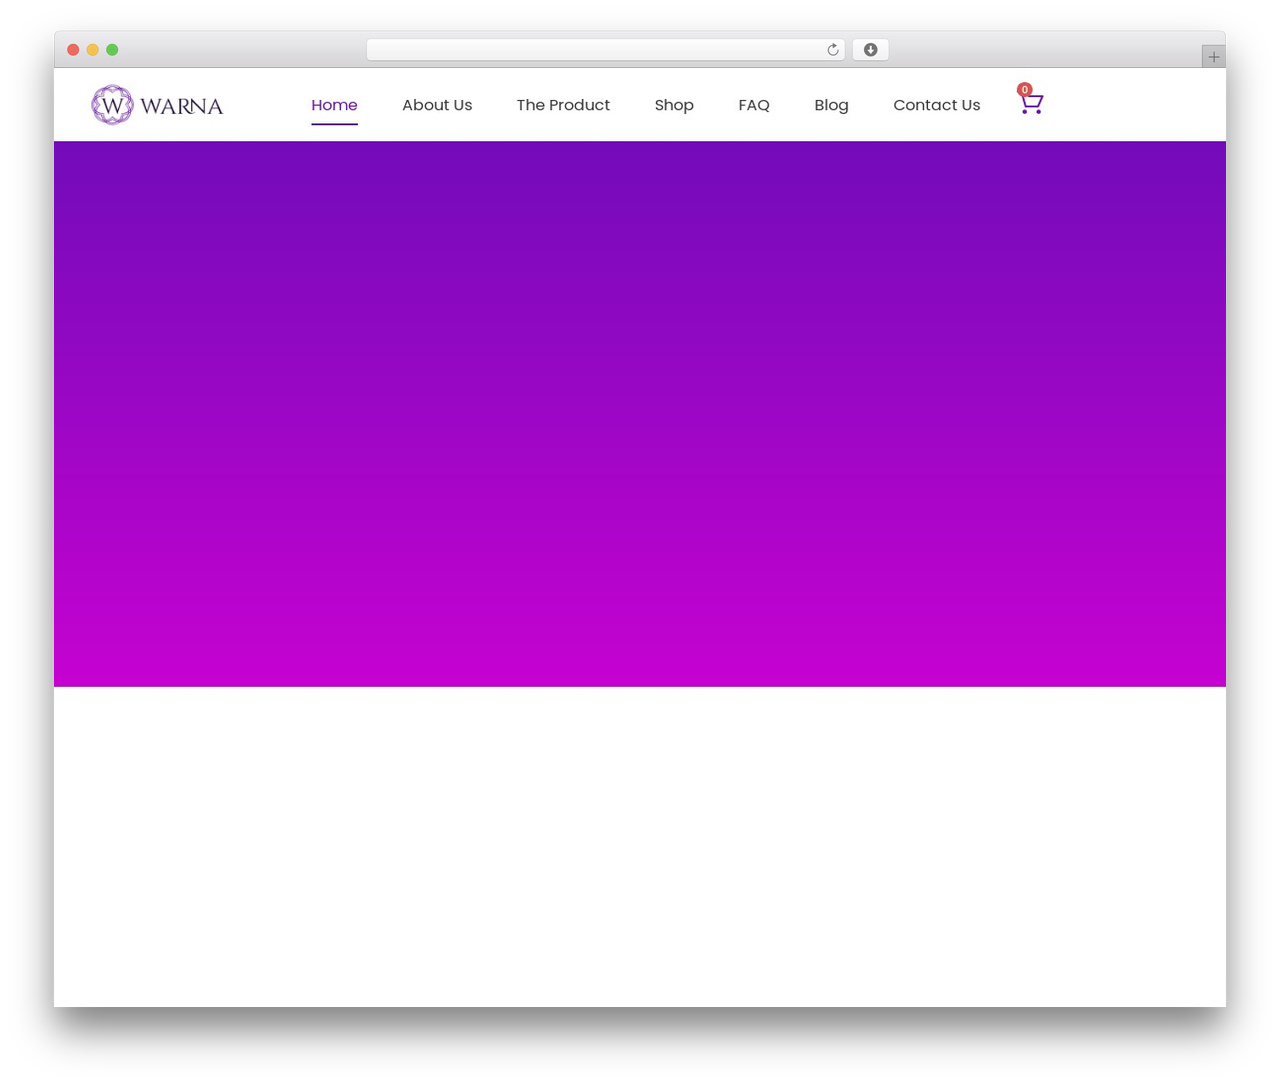Open the browser downloads button

[x=870, y=50]
